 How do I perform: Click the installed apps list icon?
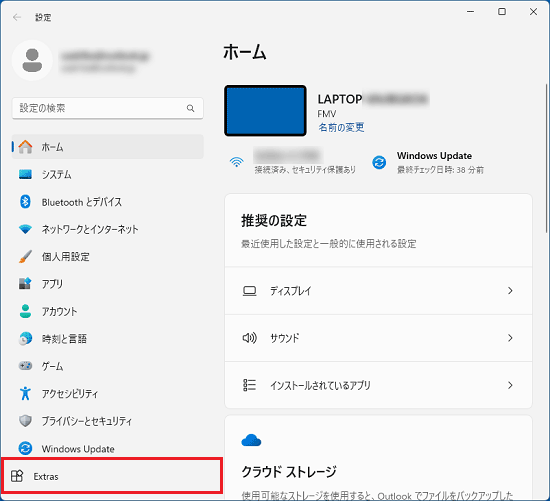click(249, 385)
